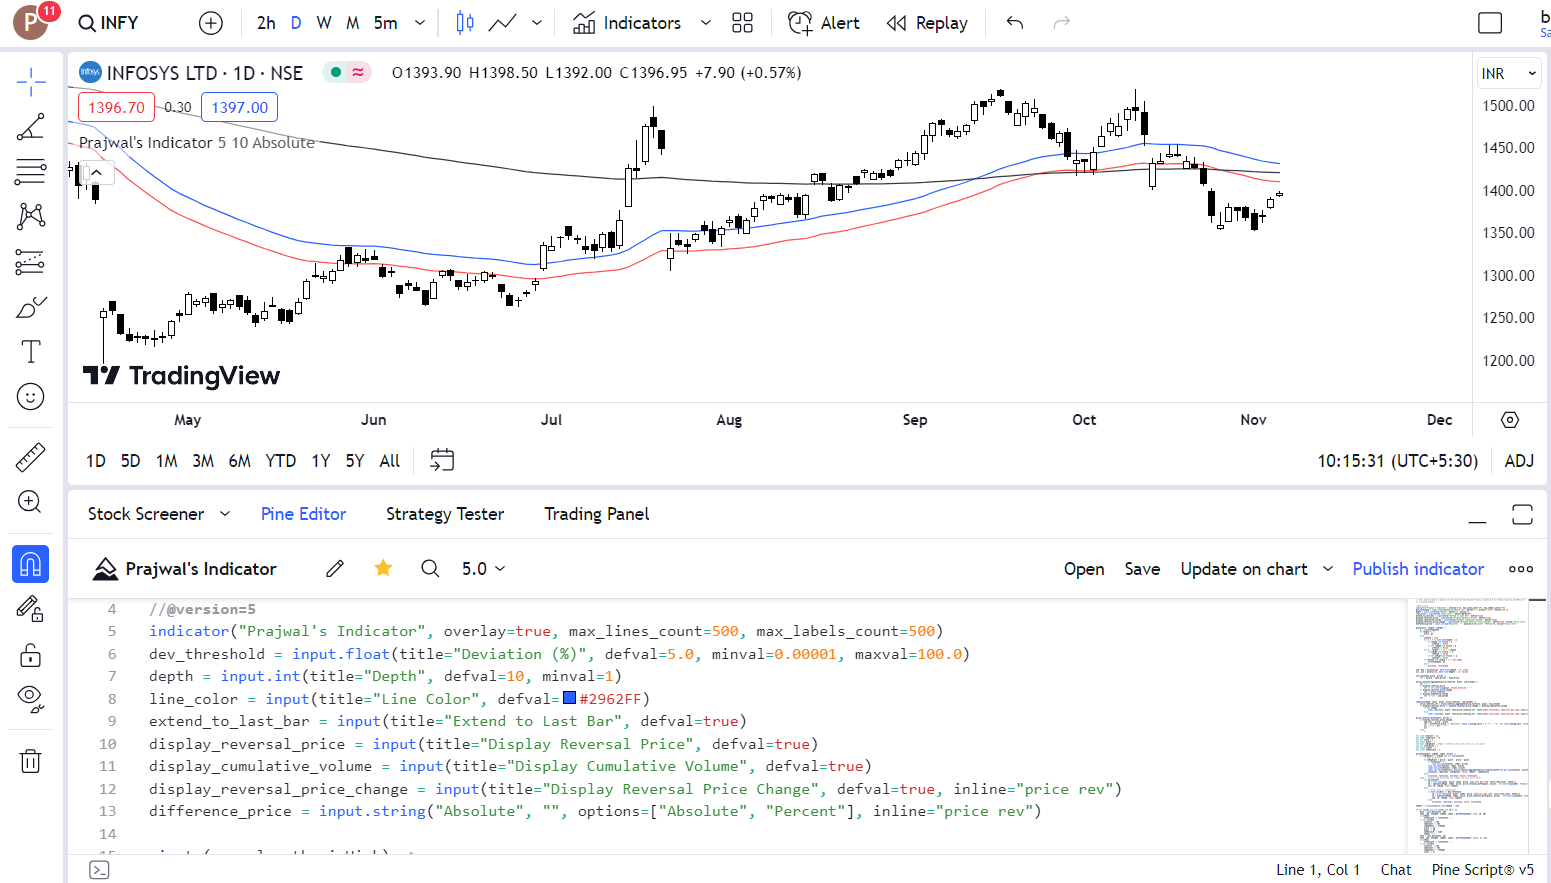1551x883 pixels.
Task: Rename script with the pencil icon
Action: 335,569
